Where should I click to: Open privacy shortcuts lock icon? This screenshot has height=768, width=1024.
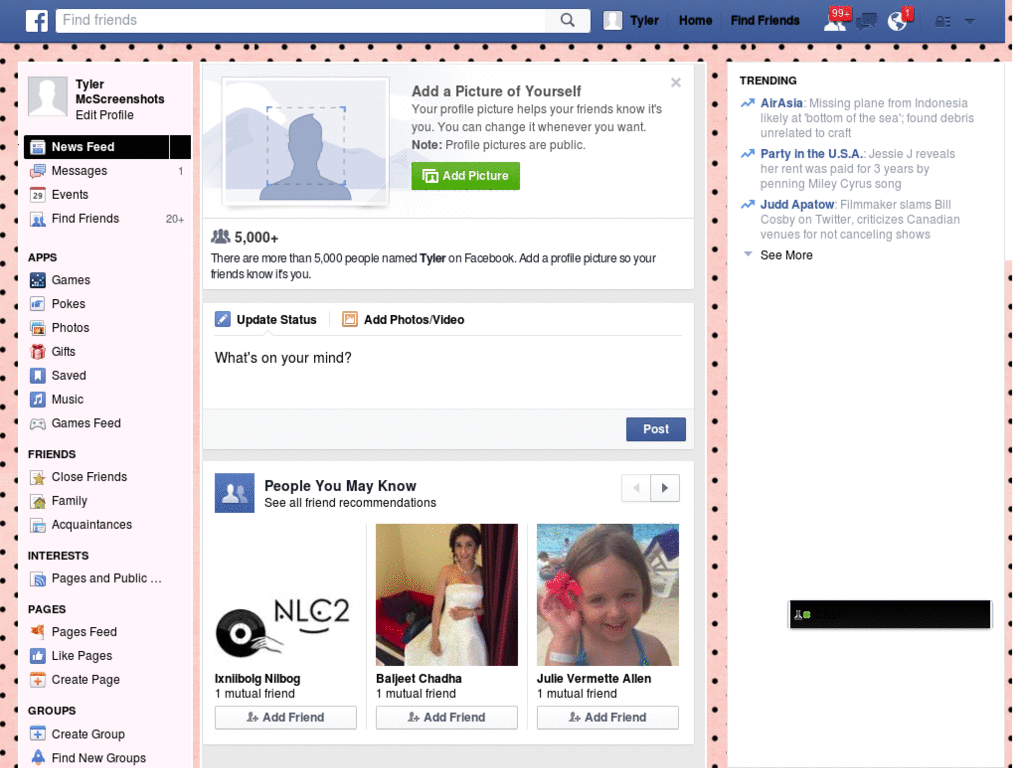click(942, 22)
